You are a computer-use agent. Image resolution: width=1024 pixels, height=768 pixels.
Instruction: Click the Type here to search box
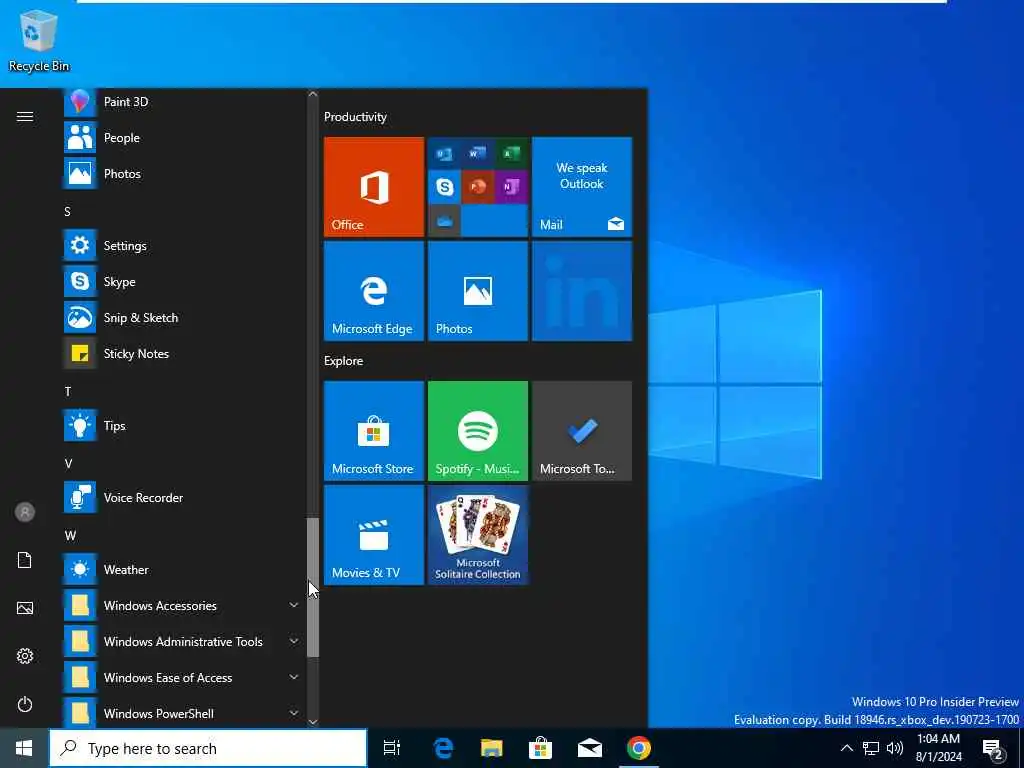pos(208,748)
